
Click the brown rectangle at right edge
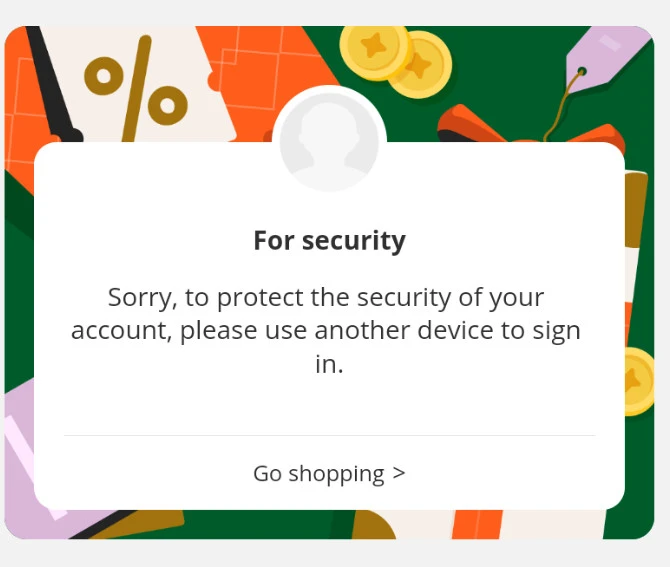pos(636,209)
